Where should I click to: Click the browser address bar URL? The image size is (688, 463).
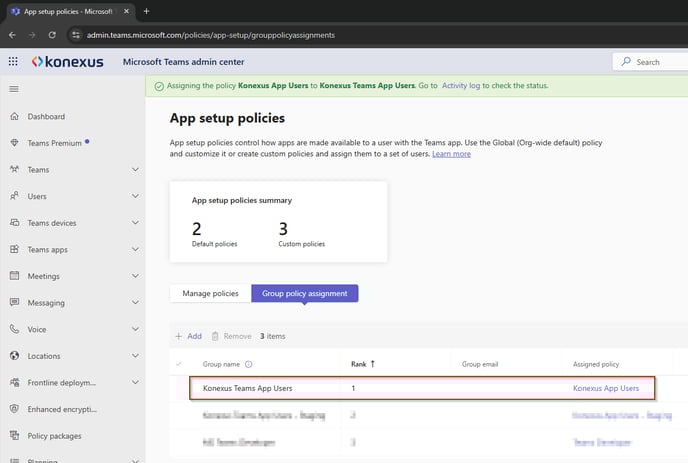pos(211,35)
